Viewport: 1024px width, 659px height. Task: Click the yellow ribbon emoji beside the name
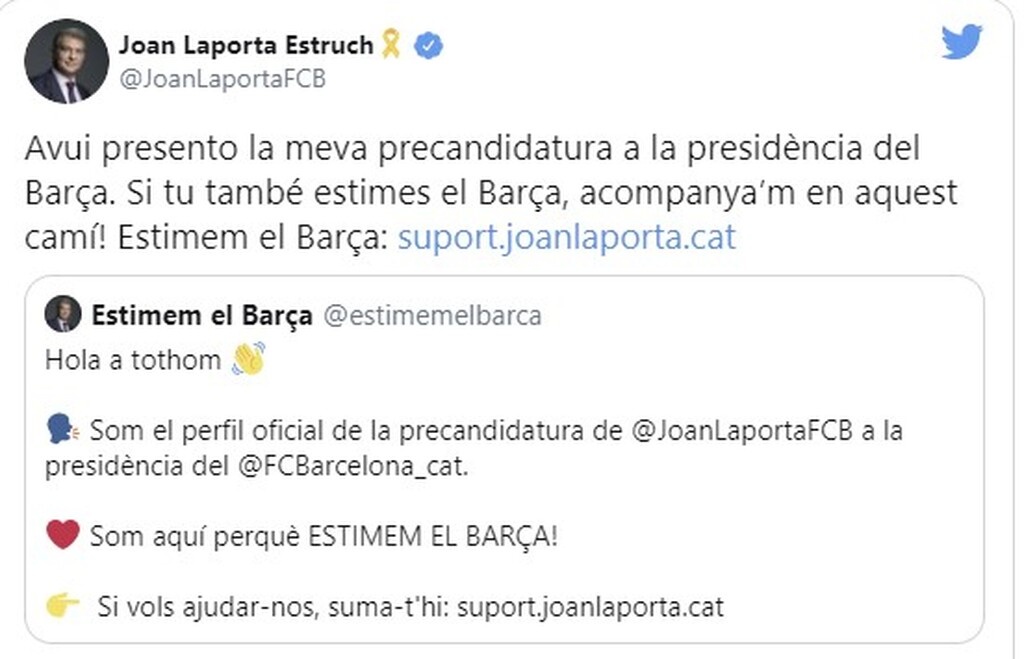[x=391, y=44]
